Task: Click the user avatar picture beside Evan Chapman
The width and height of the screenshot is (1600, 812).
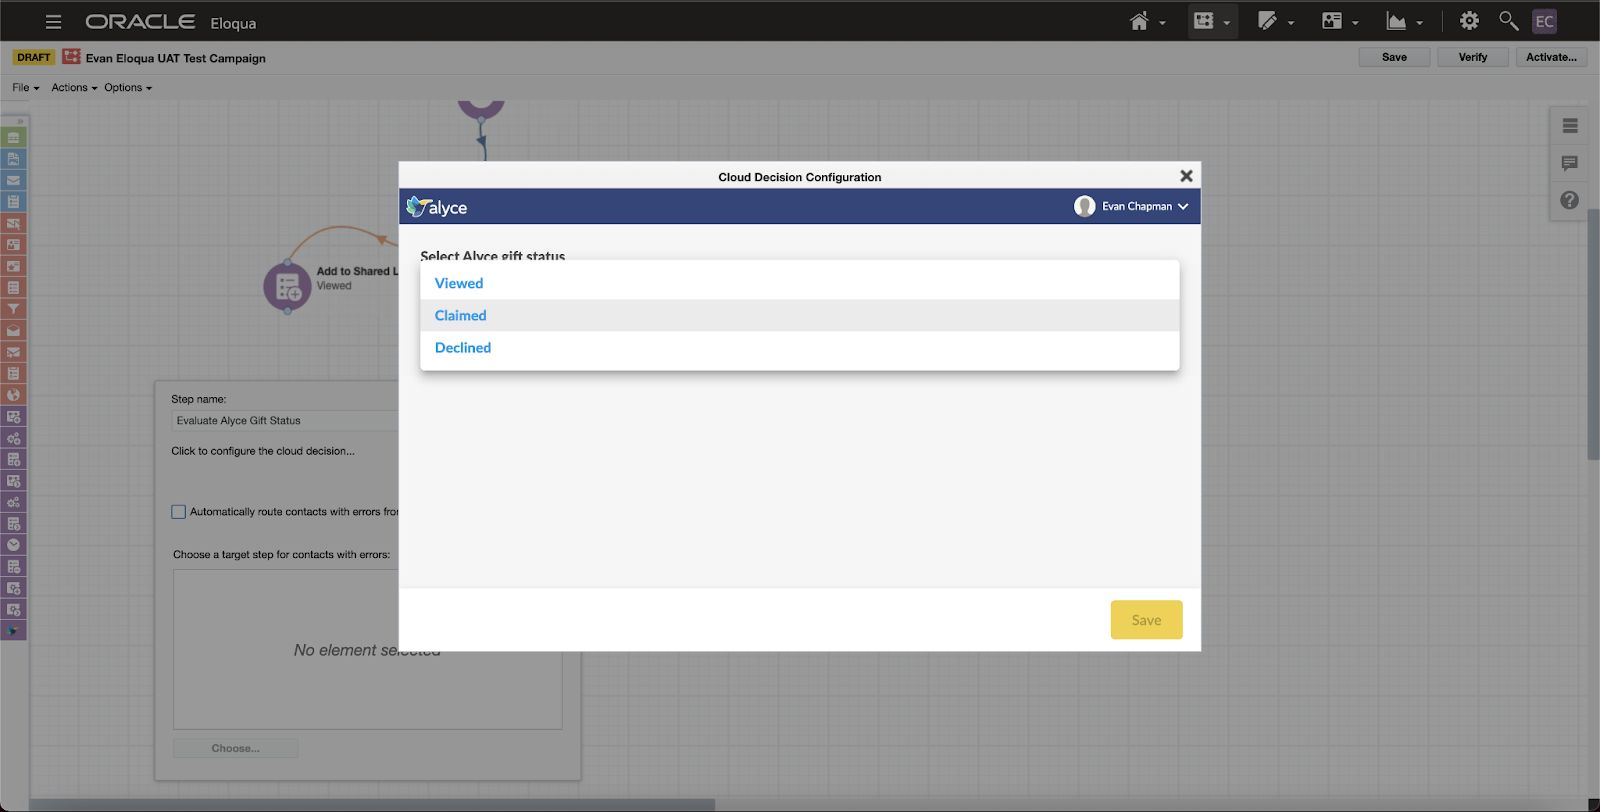Action: (1085, 206)
